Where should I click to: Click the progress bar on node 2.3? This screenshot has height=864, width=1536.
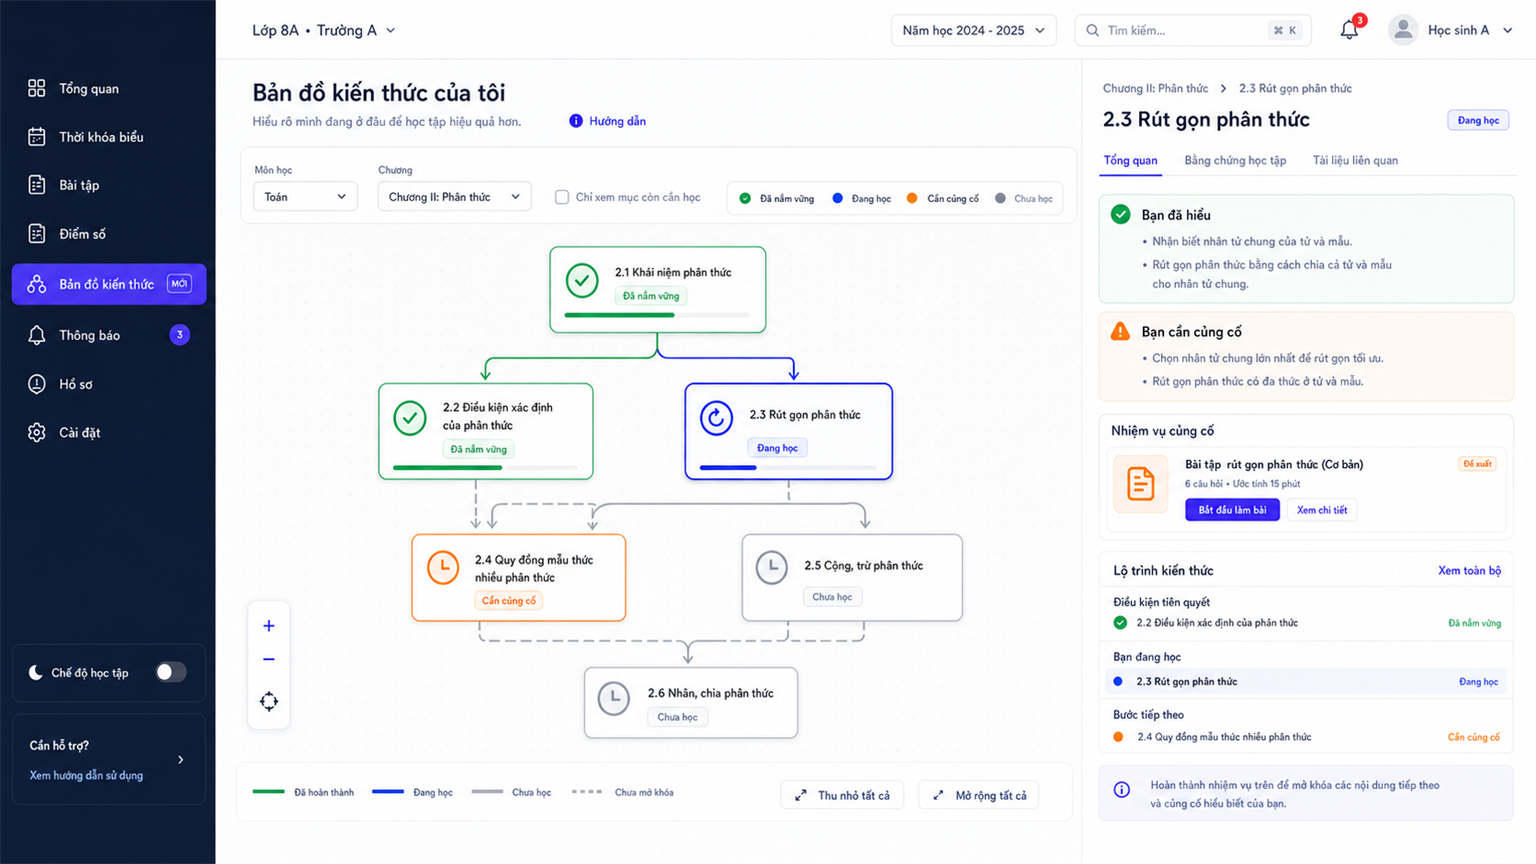788,467
